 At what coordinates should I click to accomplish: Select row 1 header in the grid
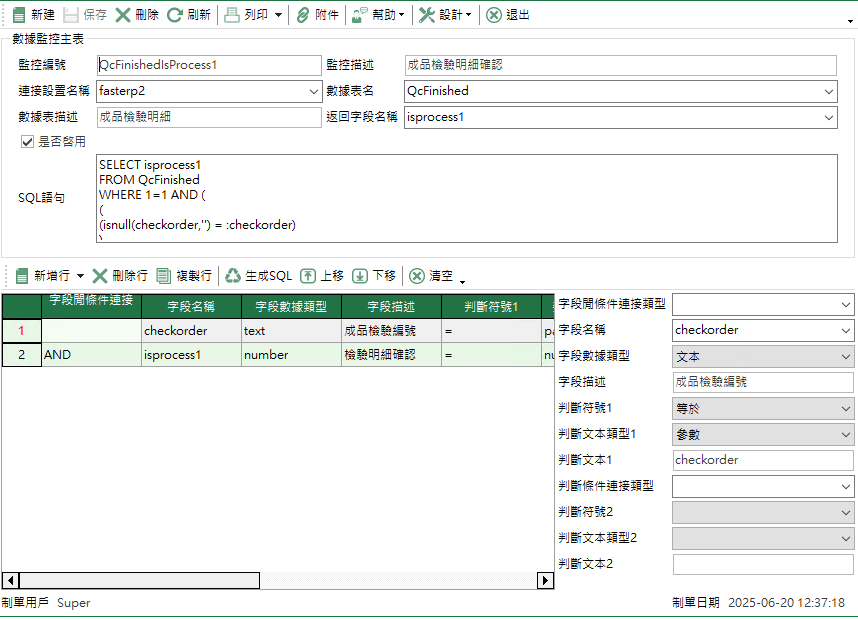point(22,331)
